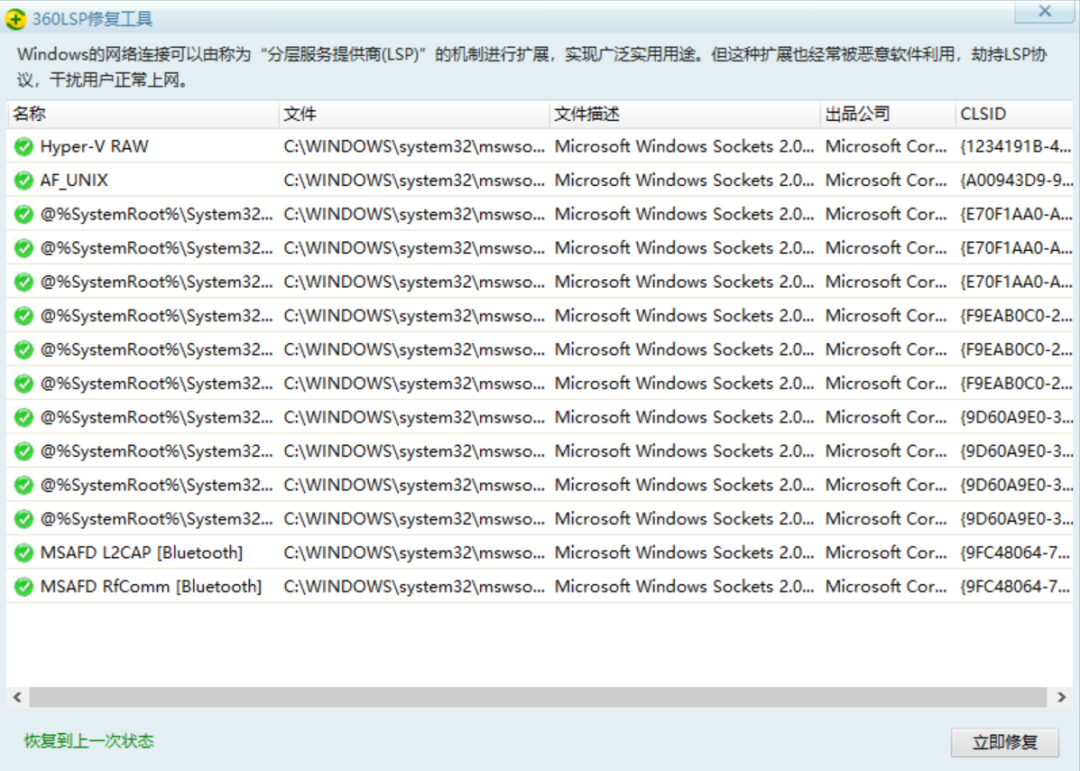Click the file path cell in the MSAFD RfComm row
Screen dimensions: 1080x771
(x=414, y=587)
